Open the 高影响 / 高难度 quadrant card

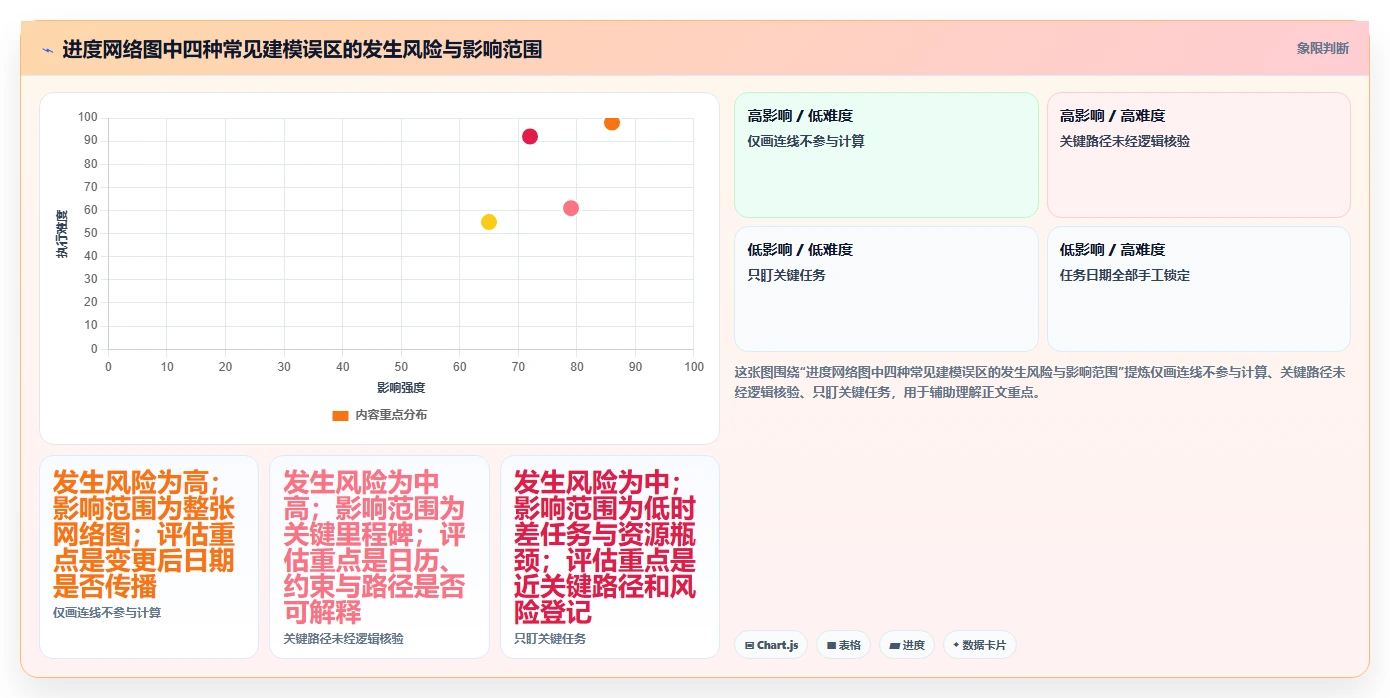tap(1198, 155)
